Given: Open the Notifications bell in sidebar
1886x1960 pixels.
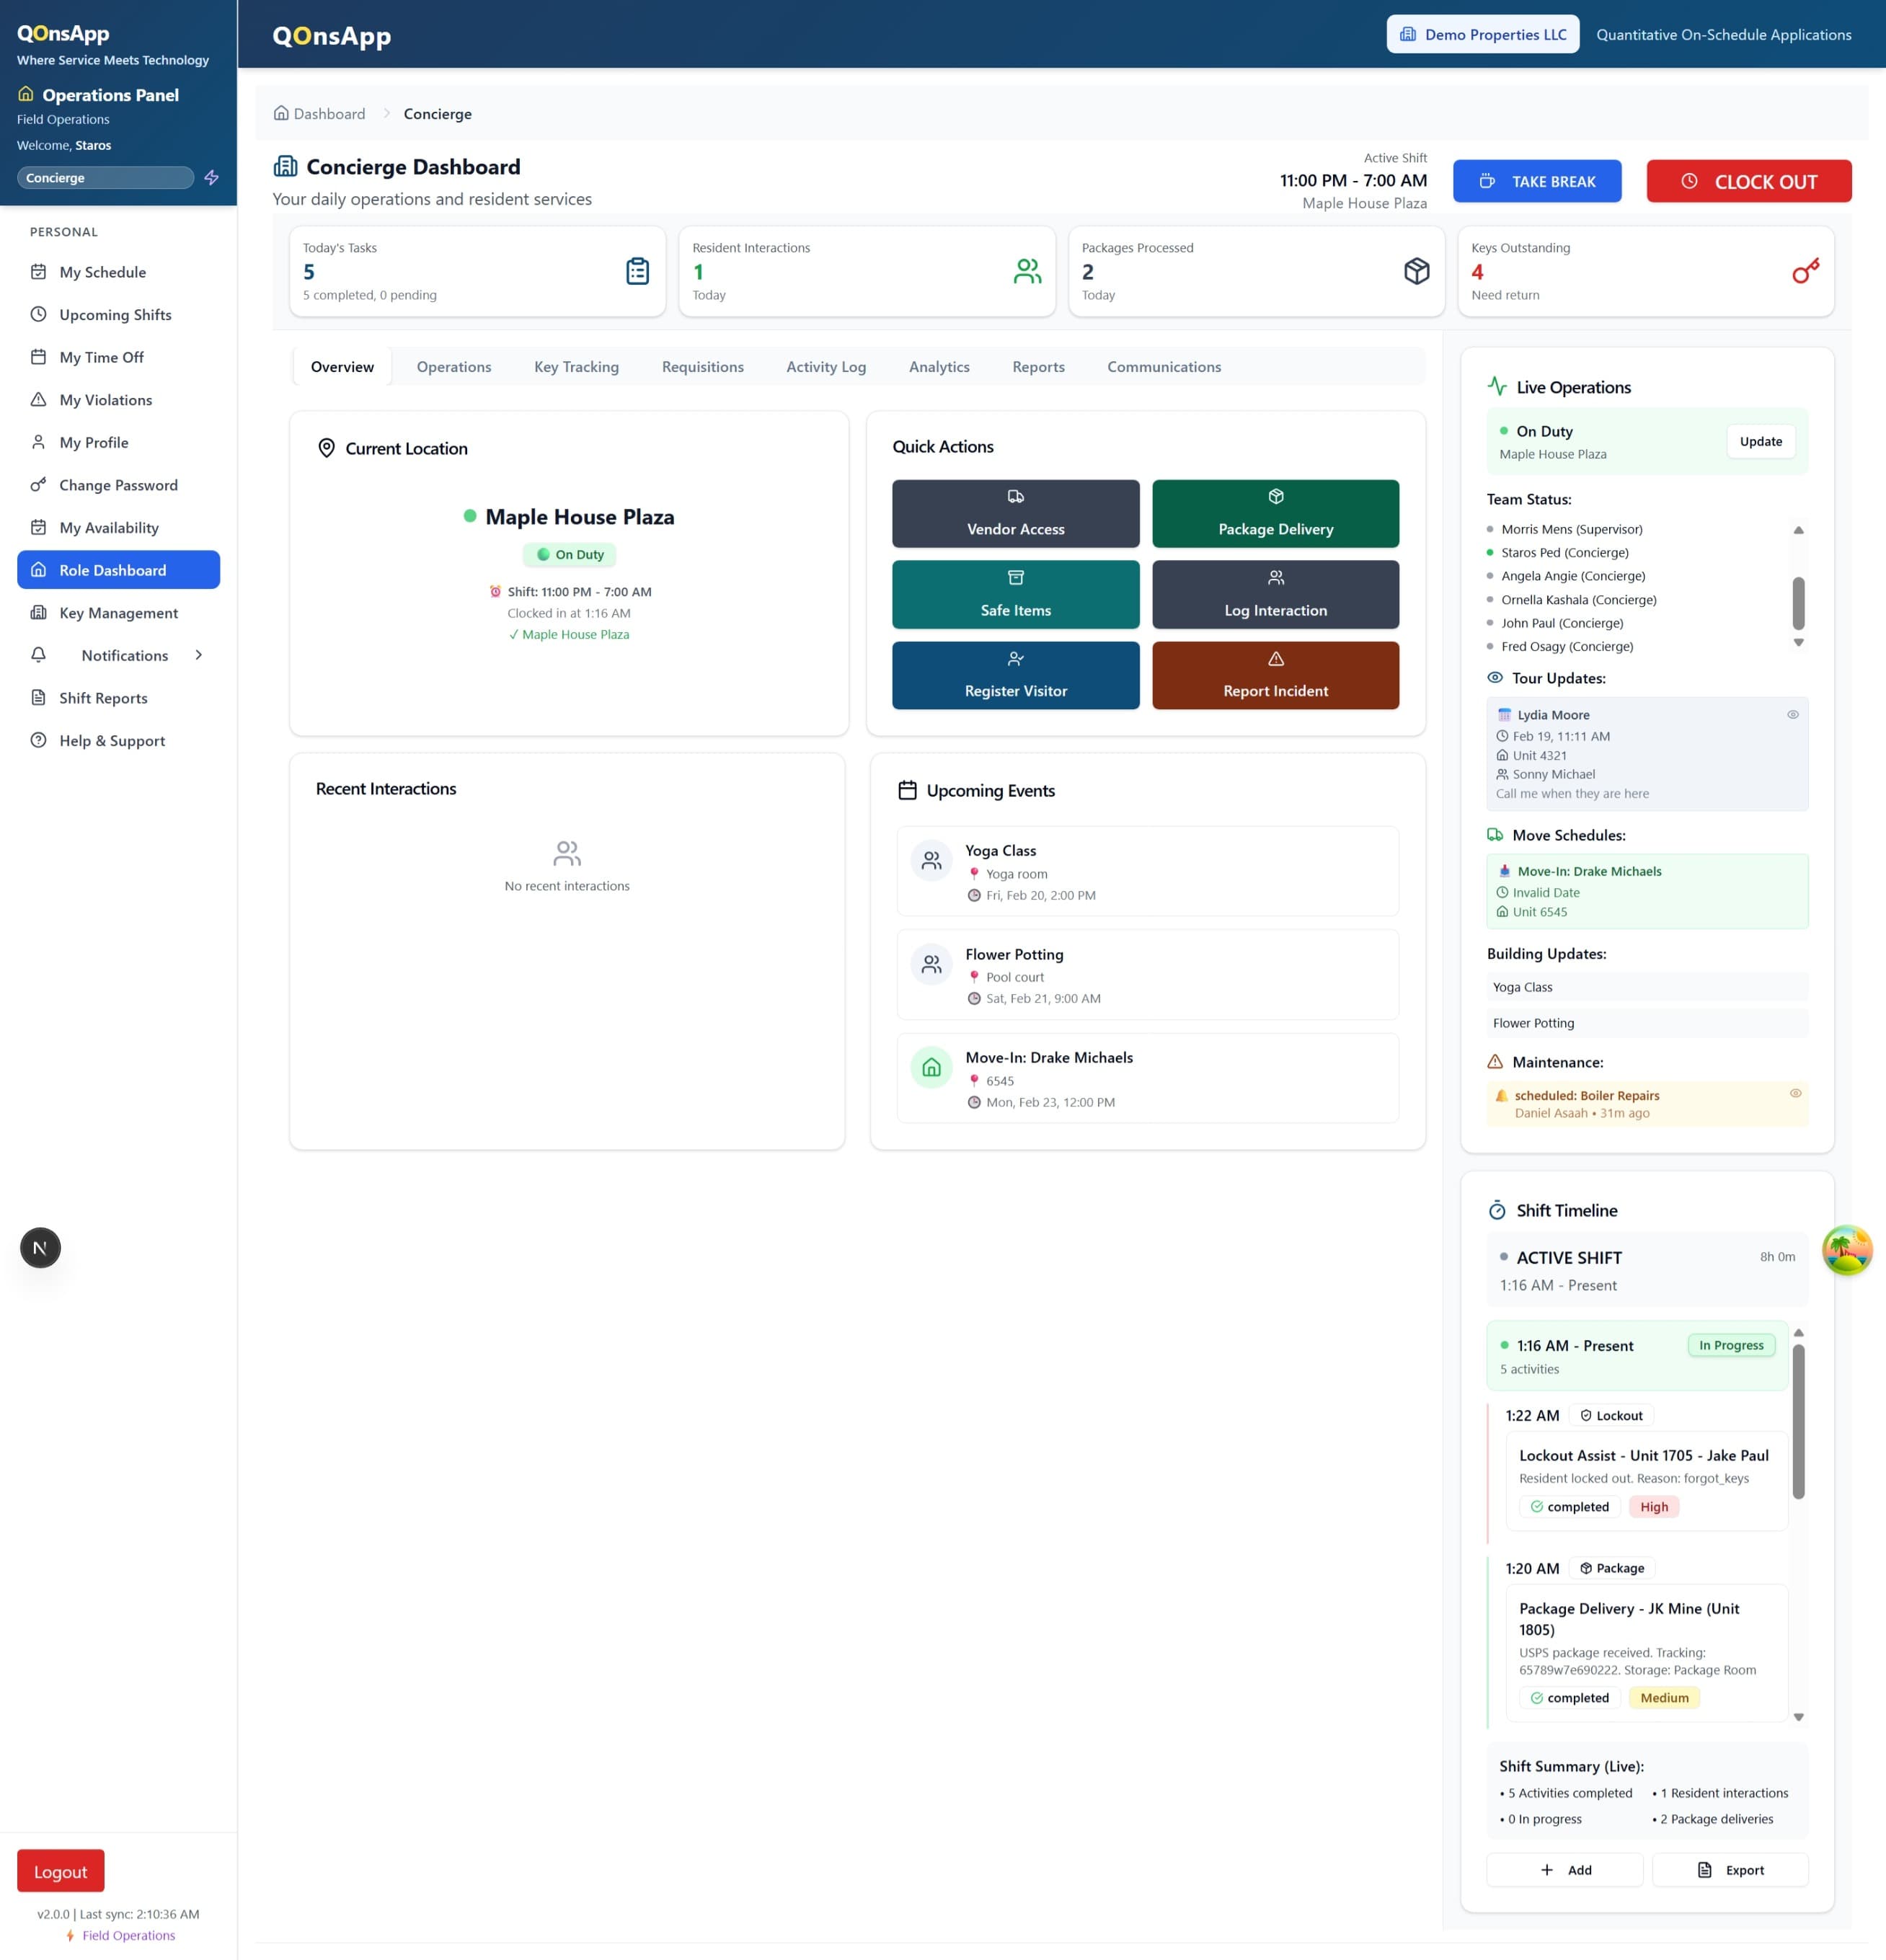Looking at the screenshot, I should click(38, 655).
